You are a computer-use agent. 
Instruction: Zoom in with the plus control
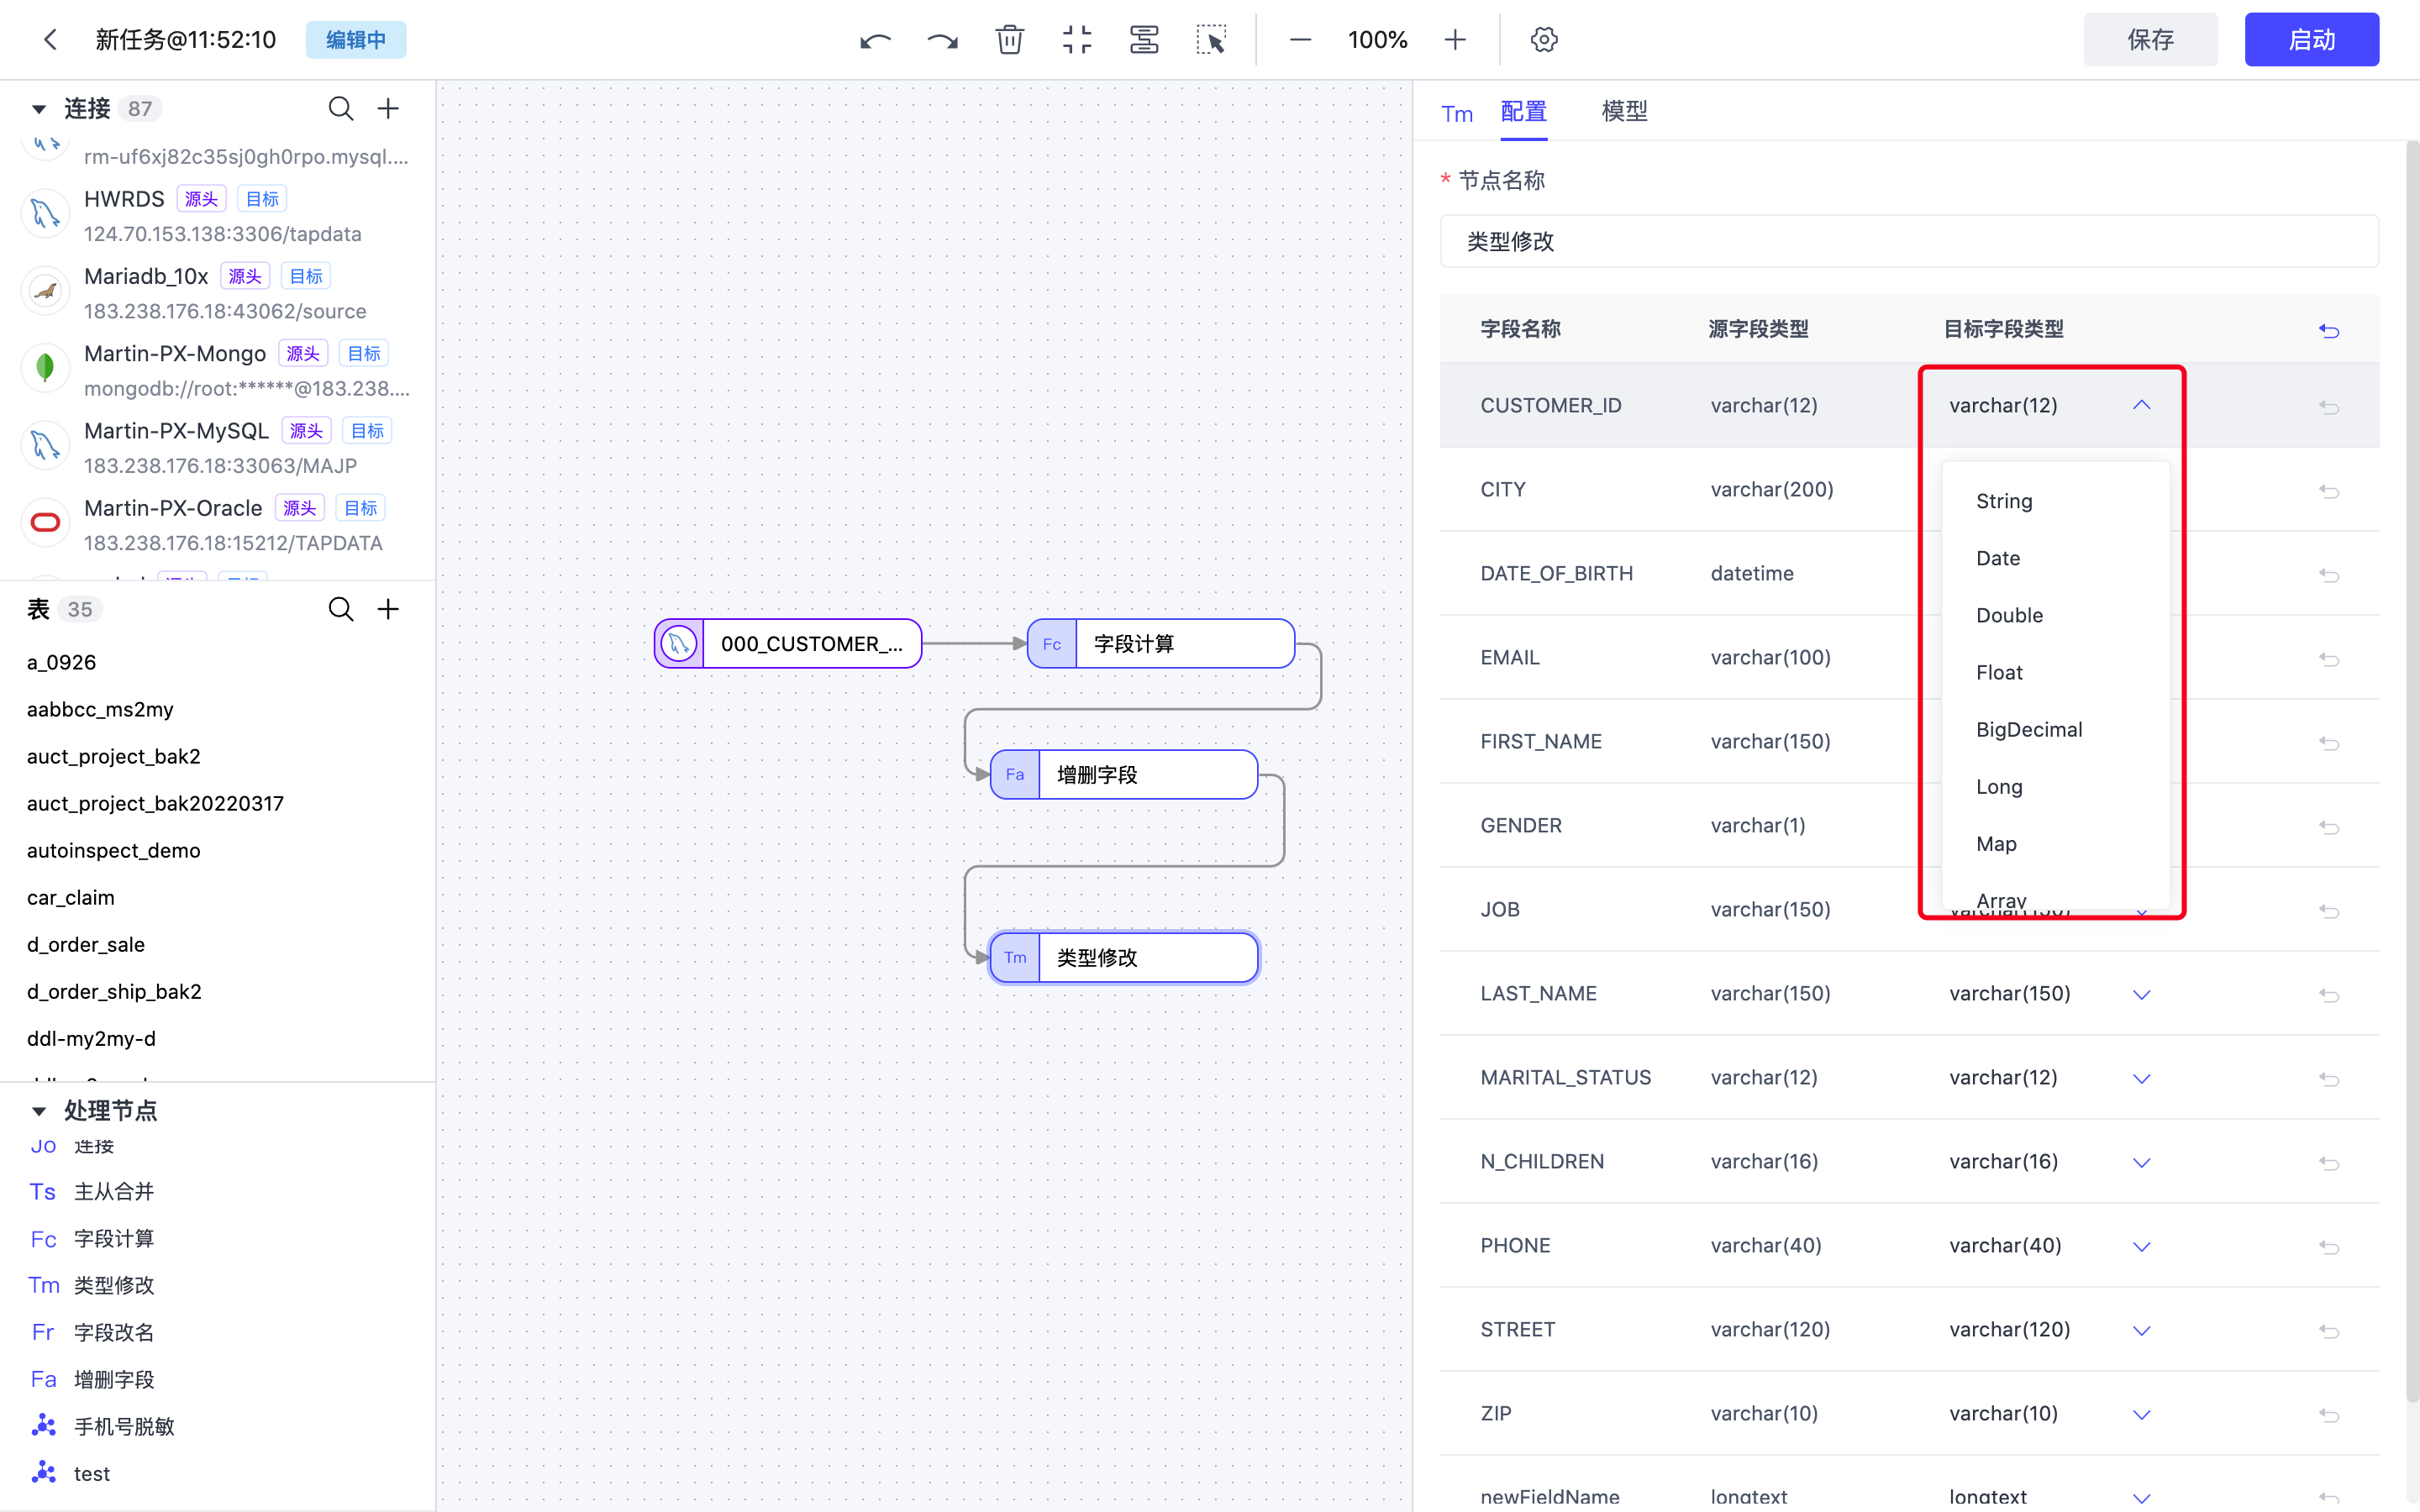(1455, 40)
